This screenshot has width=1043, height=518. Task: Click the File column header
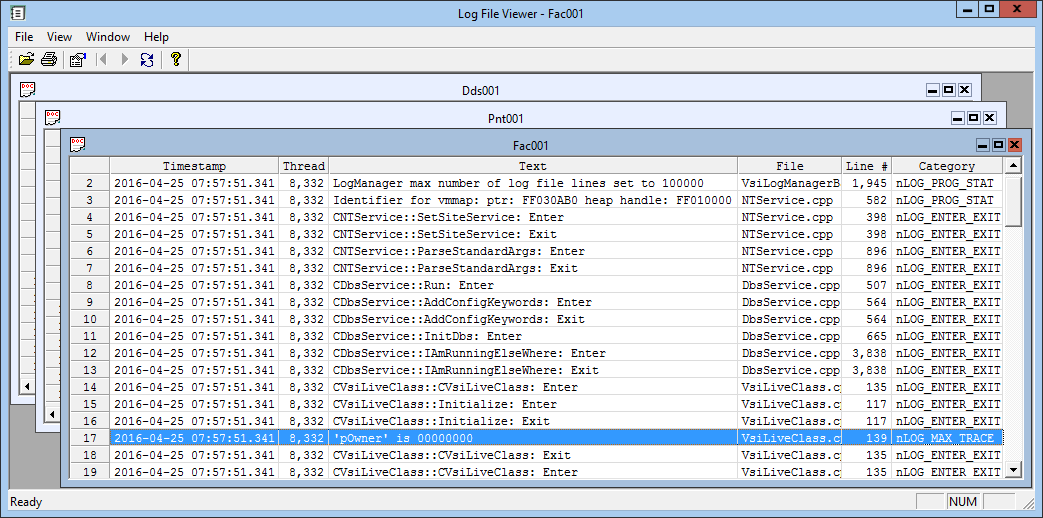click(x=790, y=166)
